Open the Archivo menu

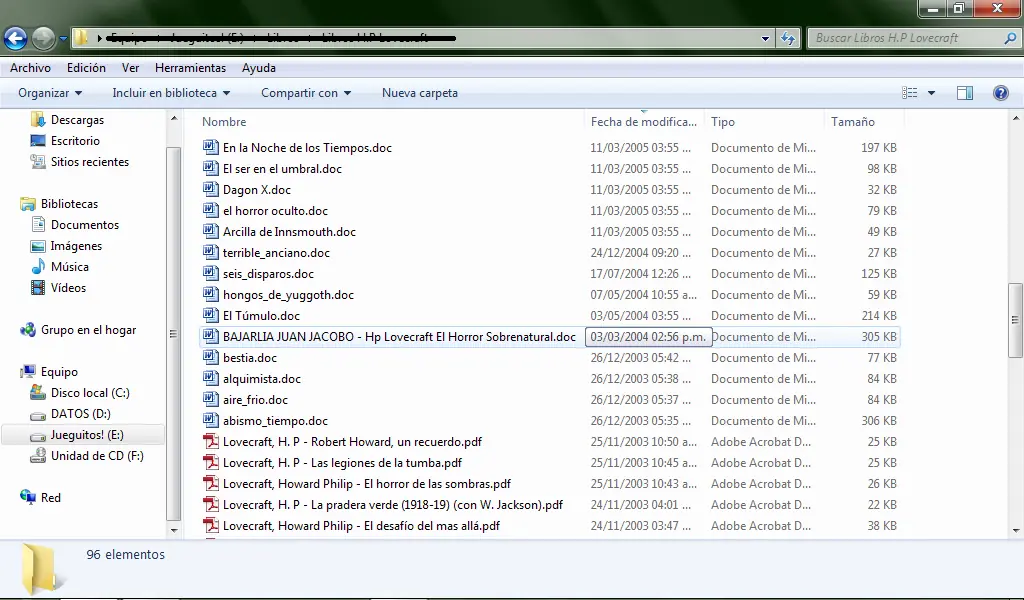[30, 68]
